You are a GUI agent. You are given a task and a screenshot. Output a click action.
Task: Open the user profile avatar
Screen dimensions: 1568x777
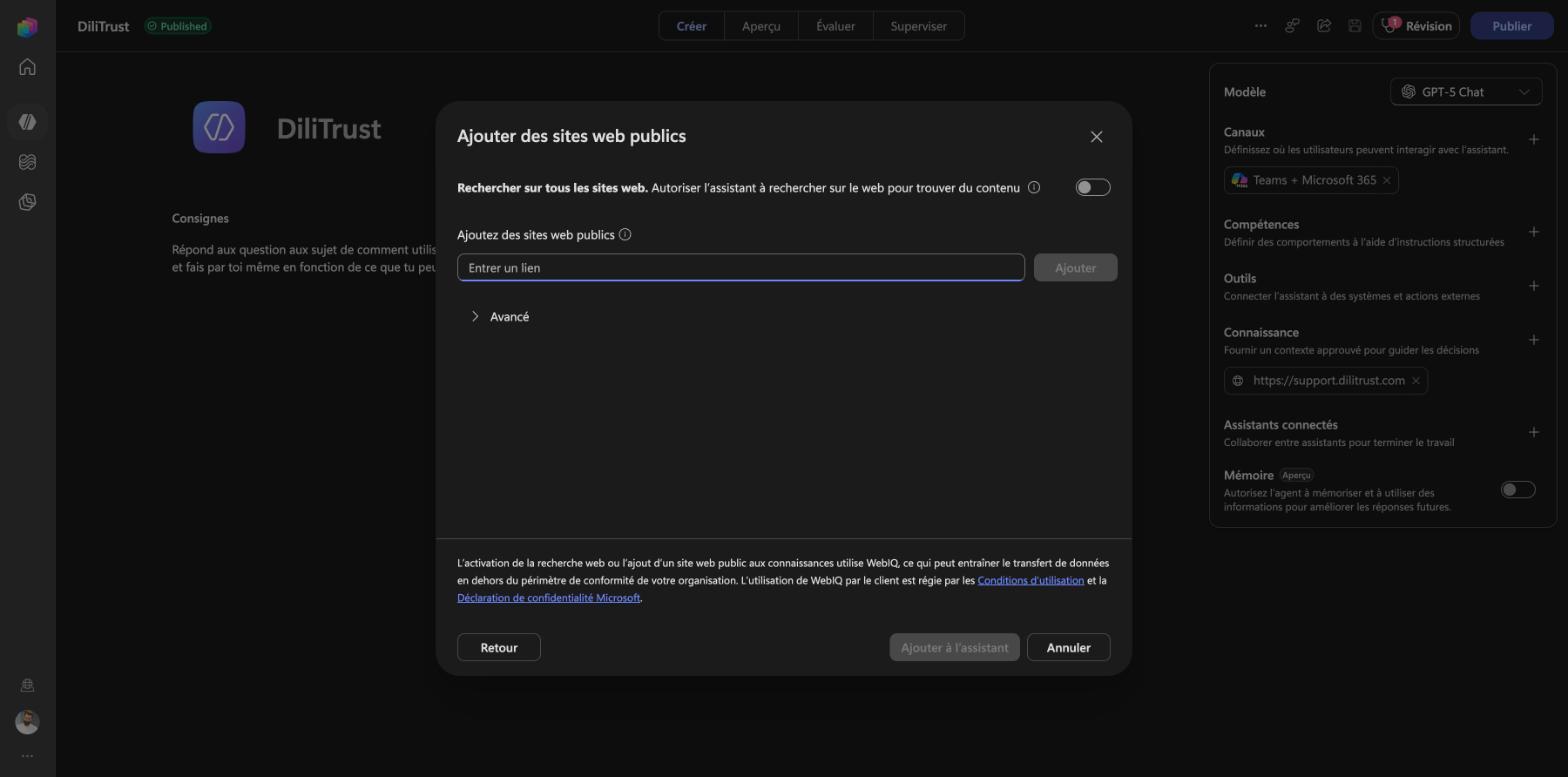pos(27,722)
